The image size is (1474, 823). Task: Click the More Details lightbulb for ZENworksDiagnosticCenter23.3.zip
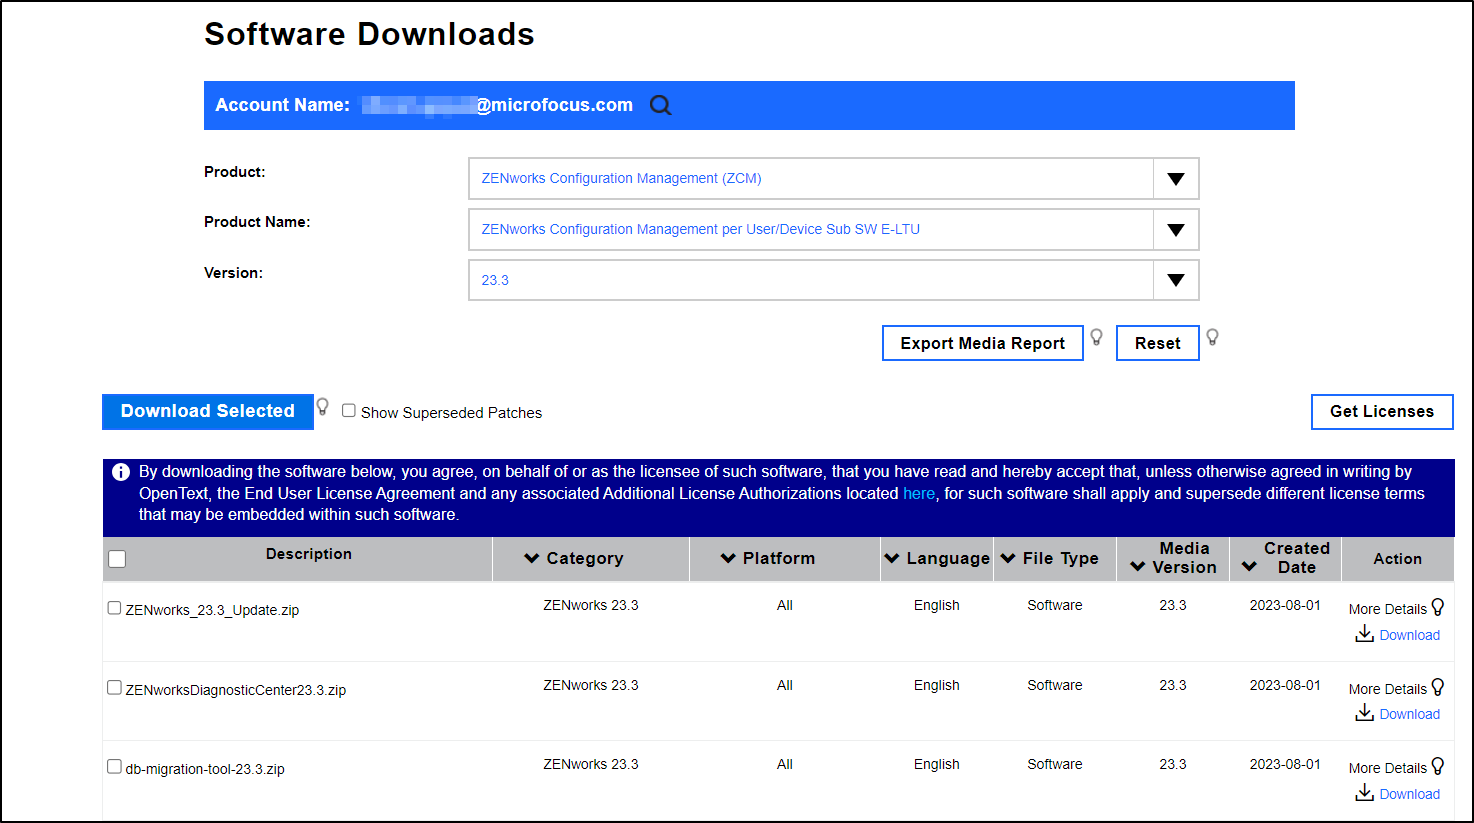1438,687
